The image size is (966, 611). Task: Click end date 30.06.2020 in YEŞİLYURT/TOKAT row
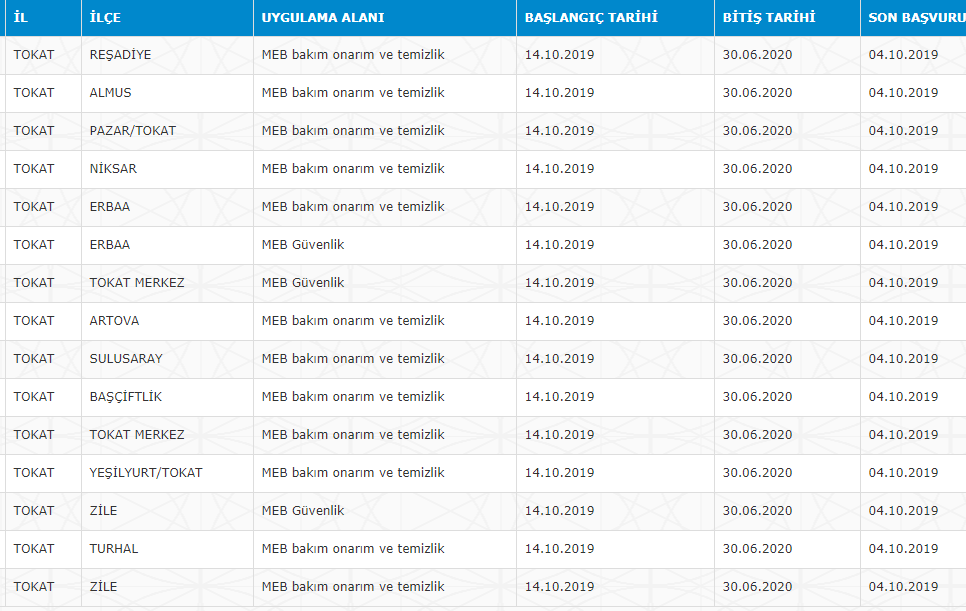pos(757,473)
